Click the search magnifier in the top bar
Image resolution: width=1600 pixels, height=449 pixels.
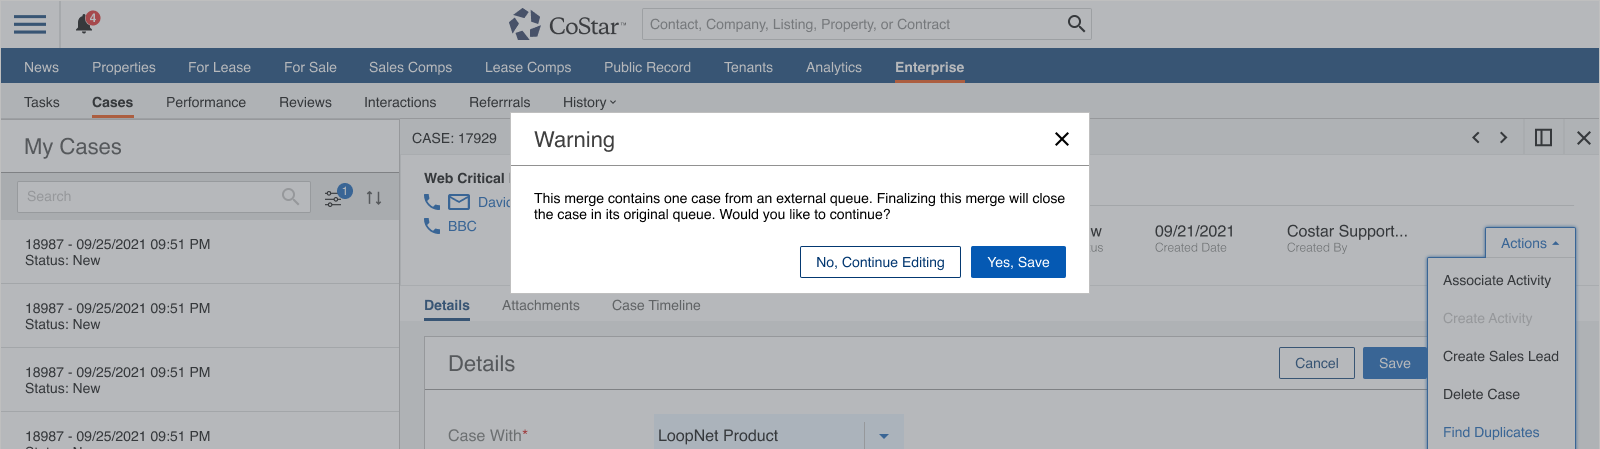1076,24
